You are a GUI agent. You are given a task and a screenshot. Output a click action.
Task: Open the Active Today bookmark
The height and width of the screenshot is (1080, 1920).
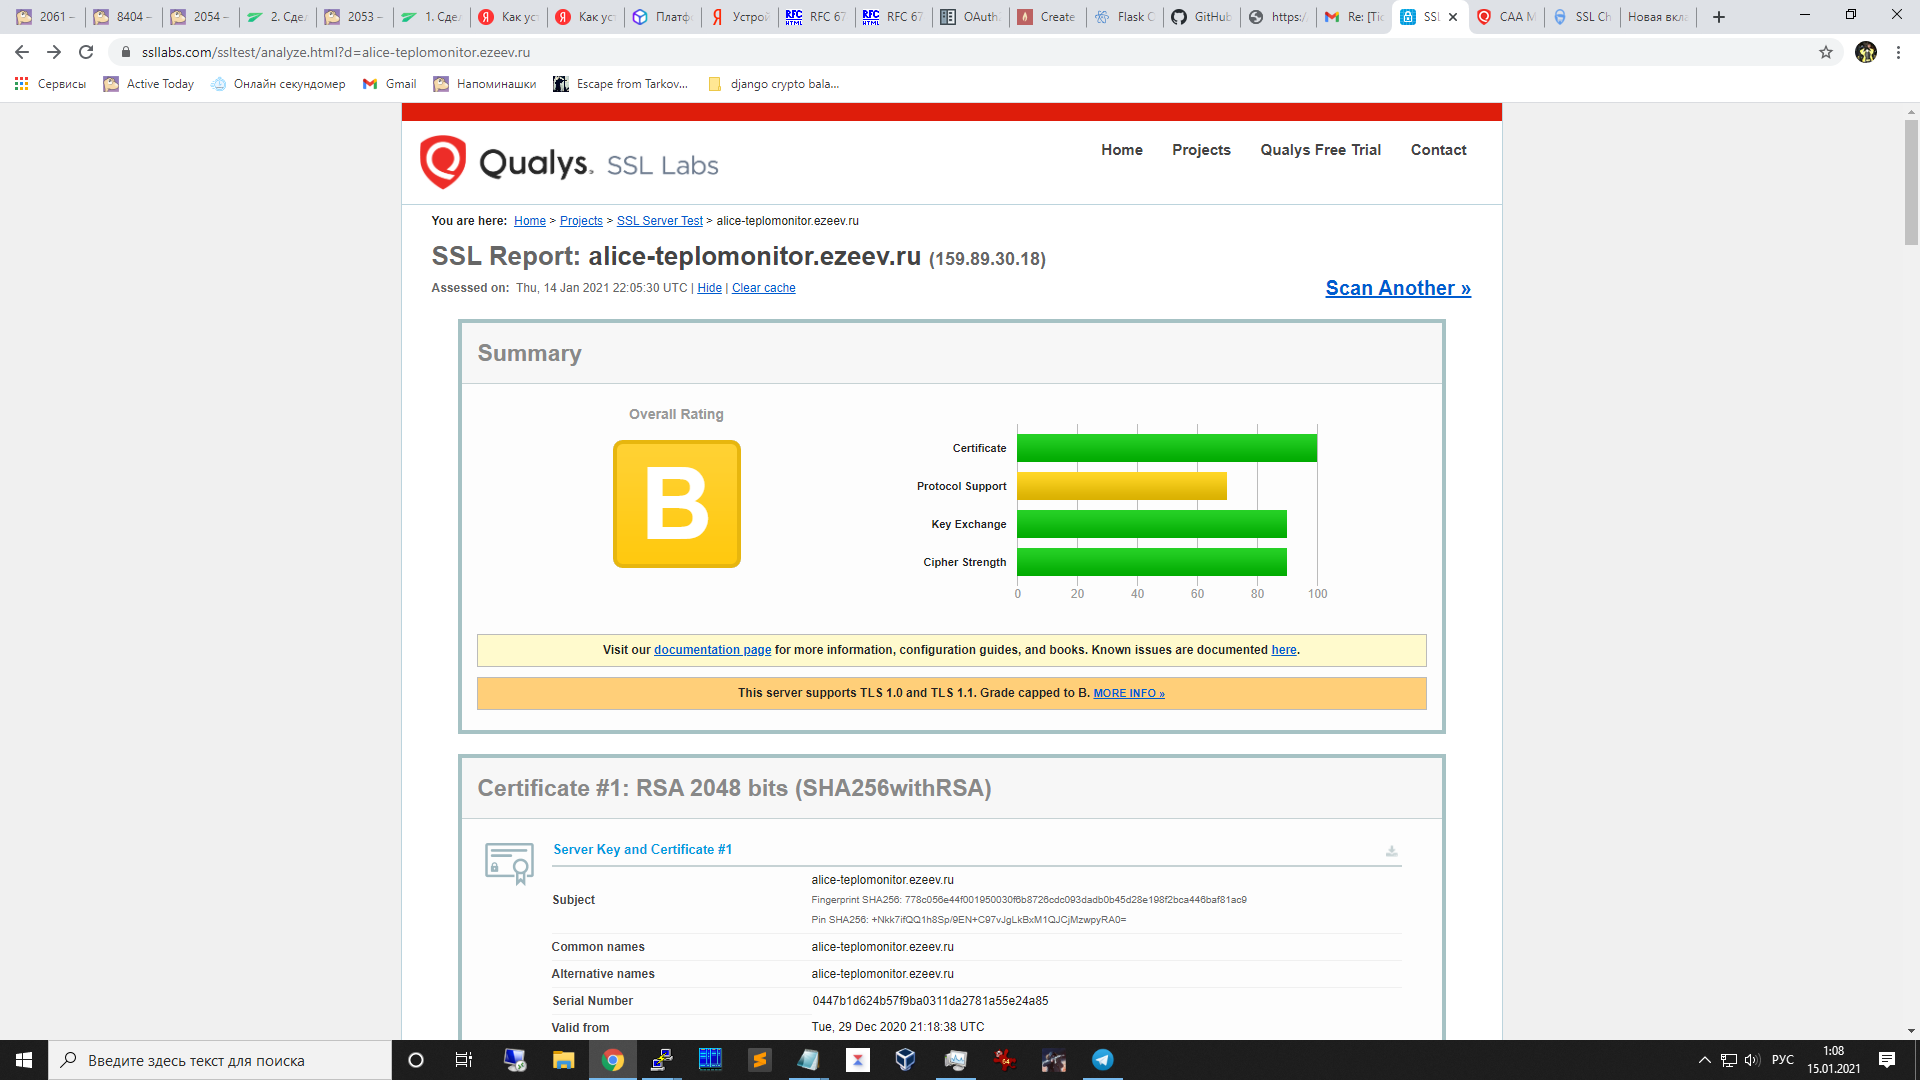click(x=149, y=84)
